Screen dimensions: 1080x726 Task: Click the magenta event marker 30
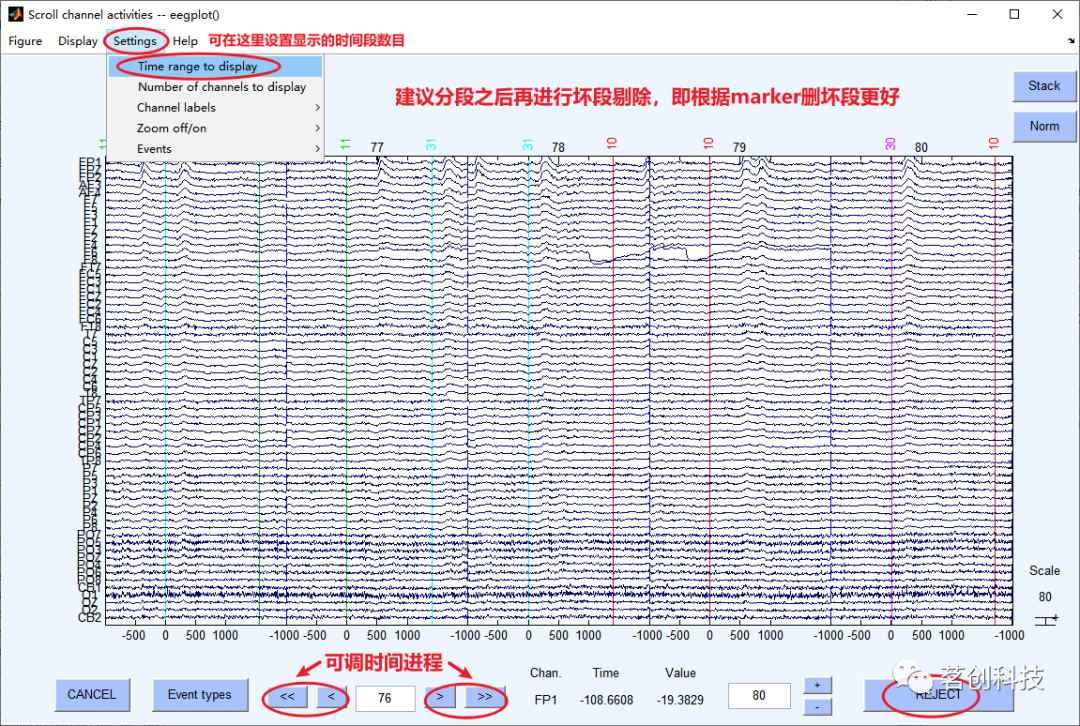click(x=891, y=143)
